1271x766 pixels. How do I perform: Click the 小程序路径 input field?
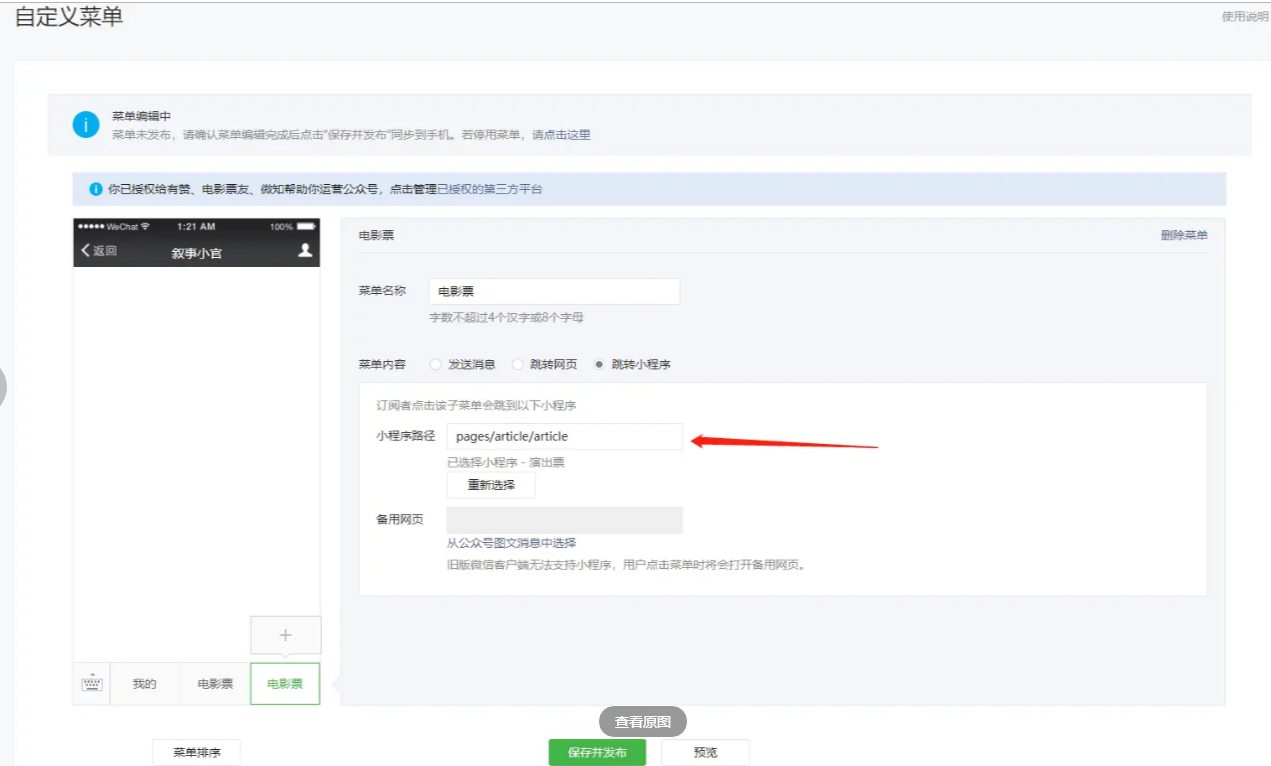tap(565, 436)
